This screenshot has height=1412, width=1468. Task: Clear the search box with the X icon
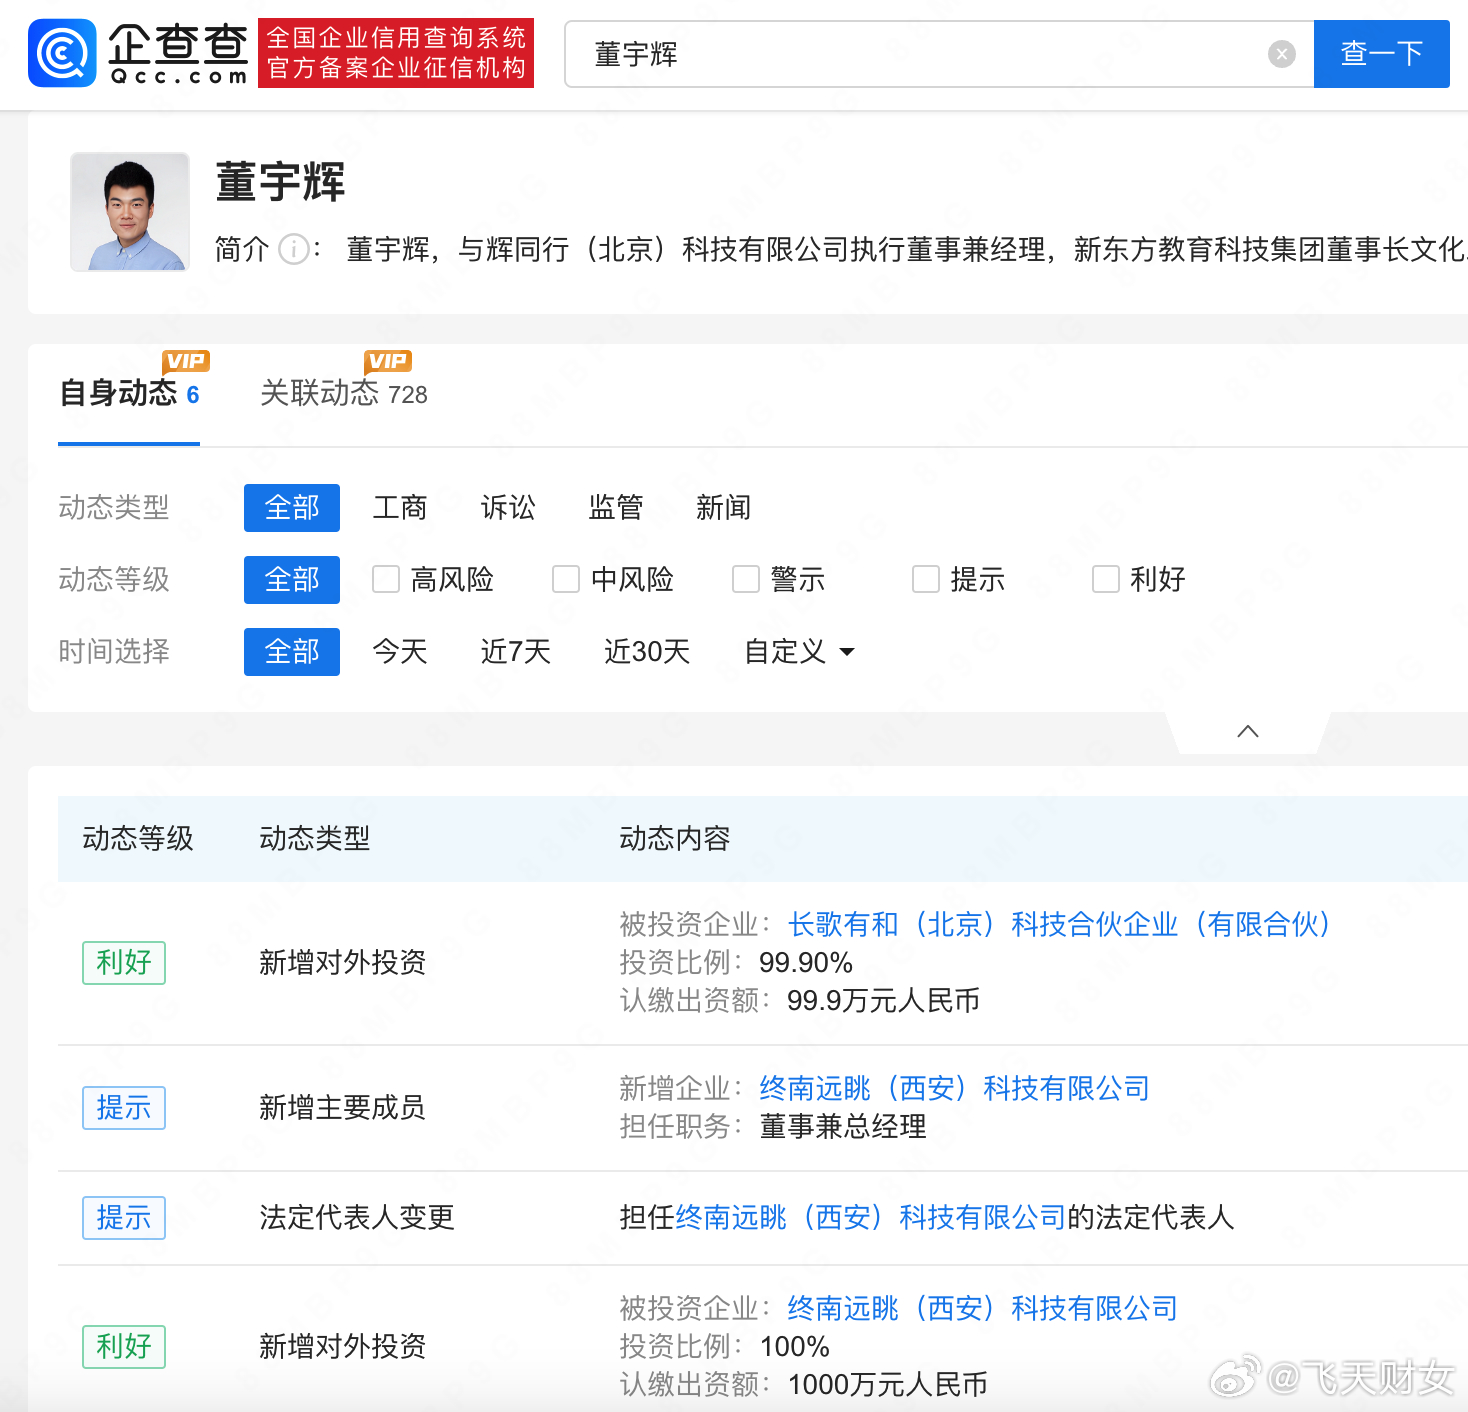point(1281,54)
